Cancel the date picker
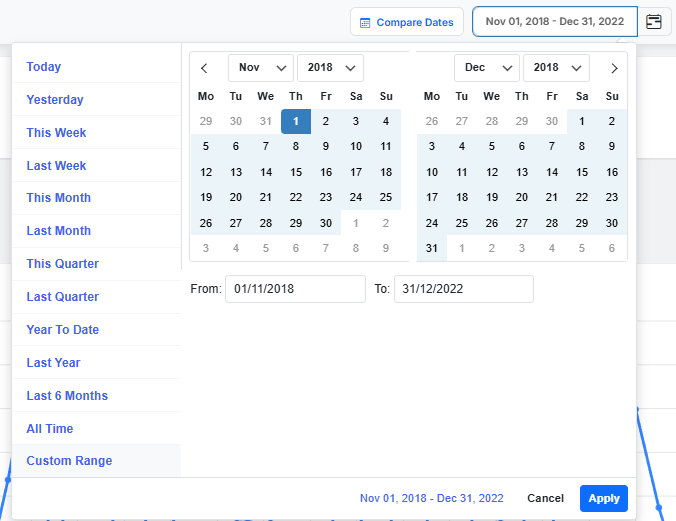Viewport: 676px width, 521px height. tap(545, 498)
